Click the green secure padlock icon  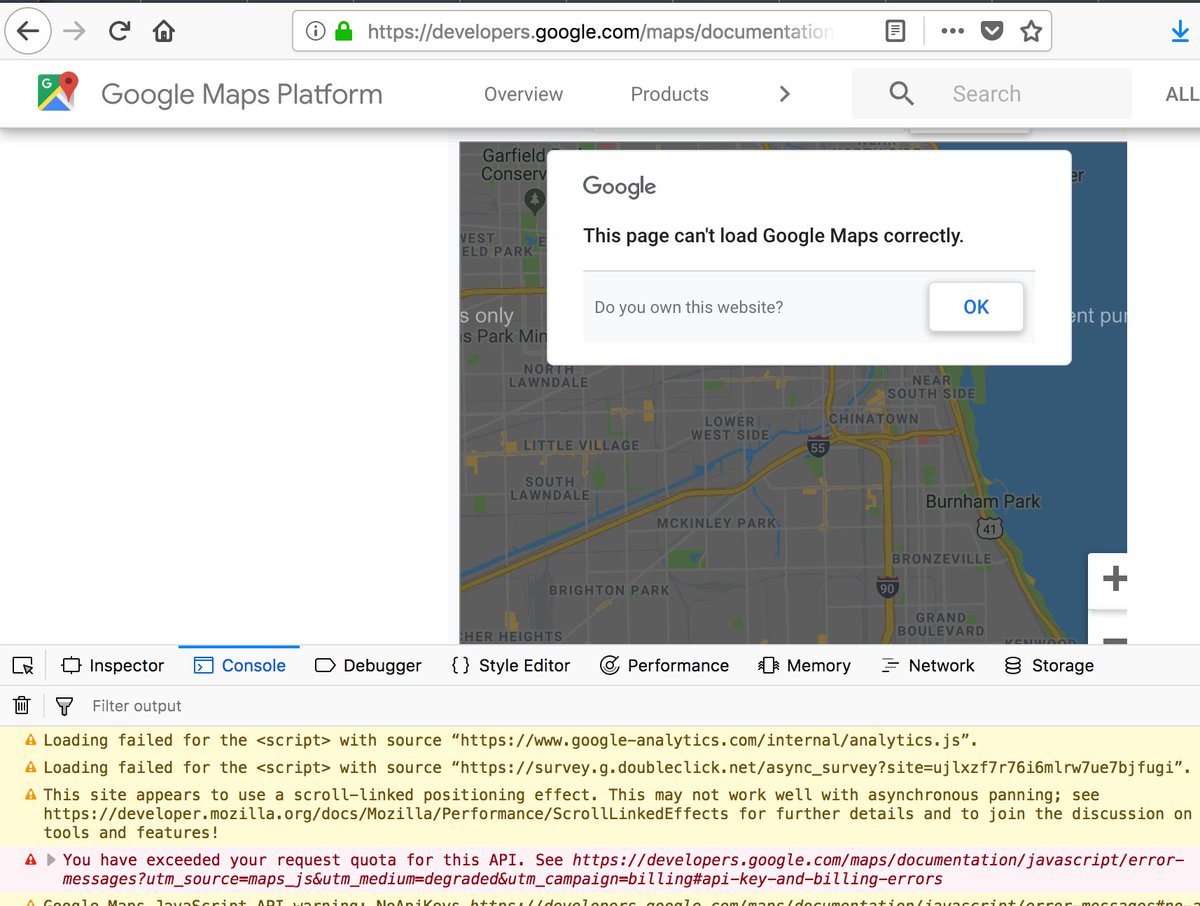pos(344,31)
